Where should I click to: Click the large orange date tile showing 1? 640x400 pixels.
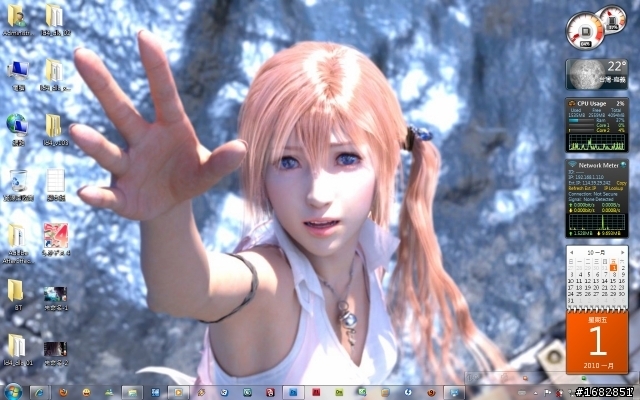click(597, 343)
